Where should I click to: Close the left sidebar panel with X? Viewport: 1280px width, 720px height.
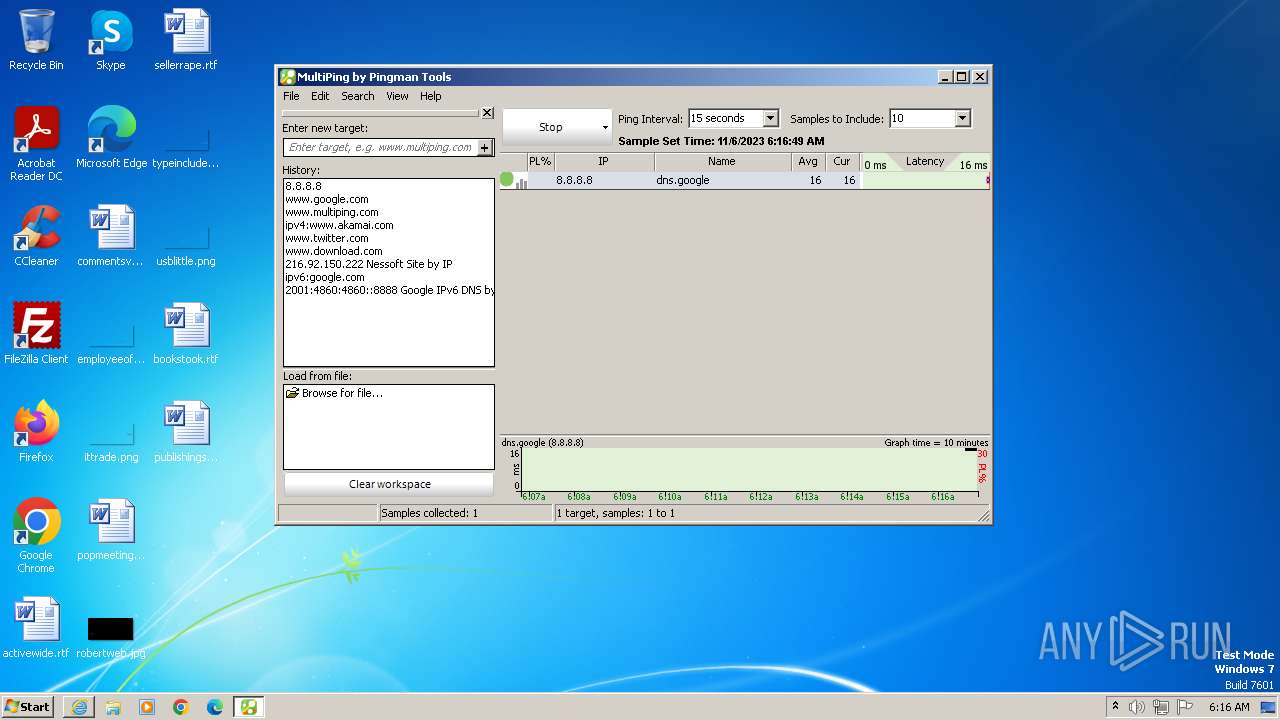pos(487,113)
